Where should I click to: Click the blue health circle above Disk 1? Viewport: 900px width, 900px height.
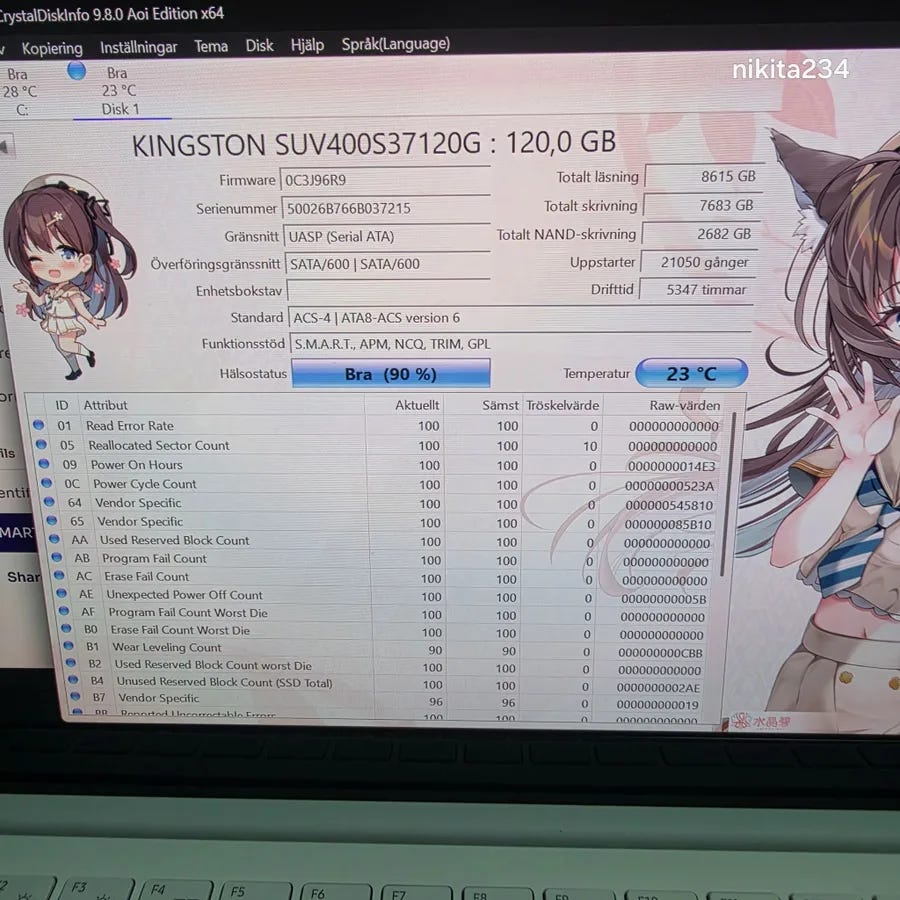pyautogui.click(x=76, y=71)
